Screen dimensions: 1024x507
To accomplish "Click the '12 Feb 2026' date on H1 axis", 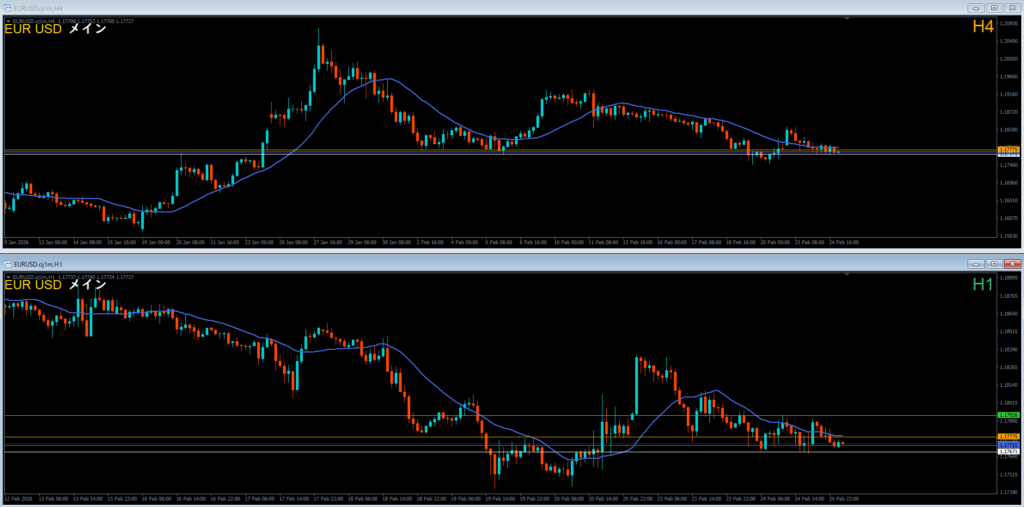I will tap(16, 499).
